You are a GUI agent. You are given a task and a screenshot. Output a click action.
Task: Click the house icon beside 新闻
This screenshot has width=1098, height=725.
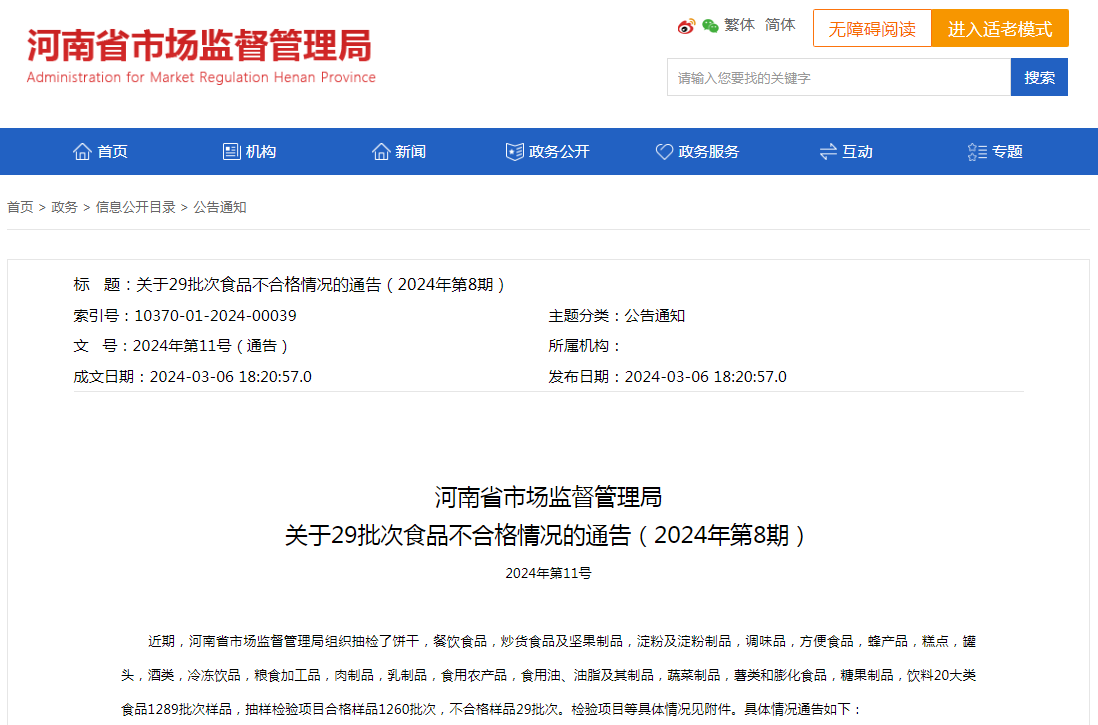coord(381,151)
